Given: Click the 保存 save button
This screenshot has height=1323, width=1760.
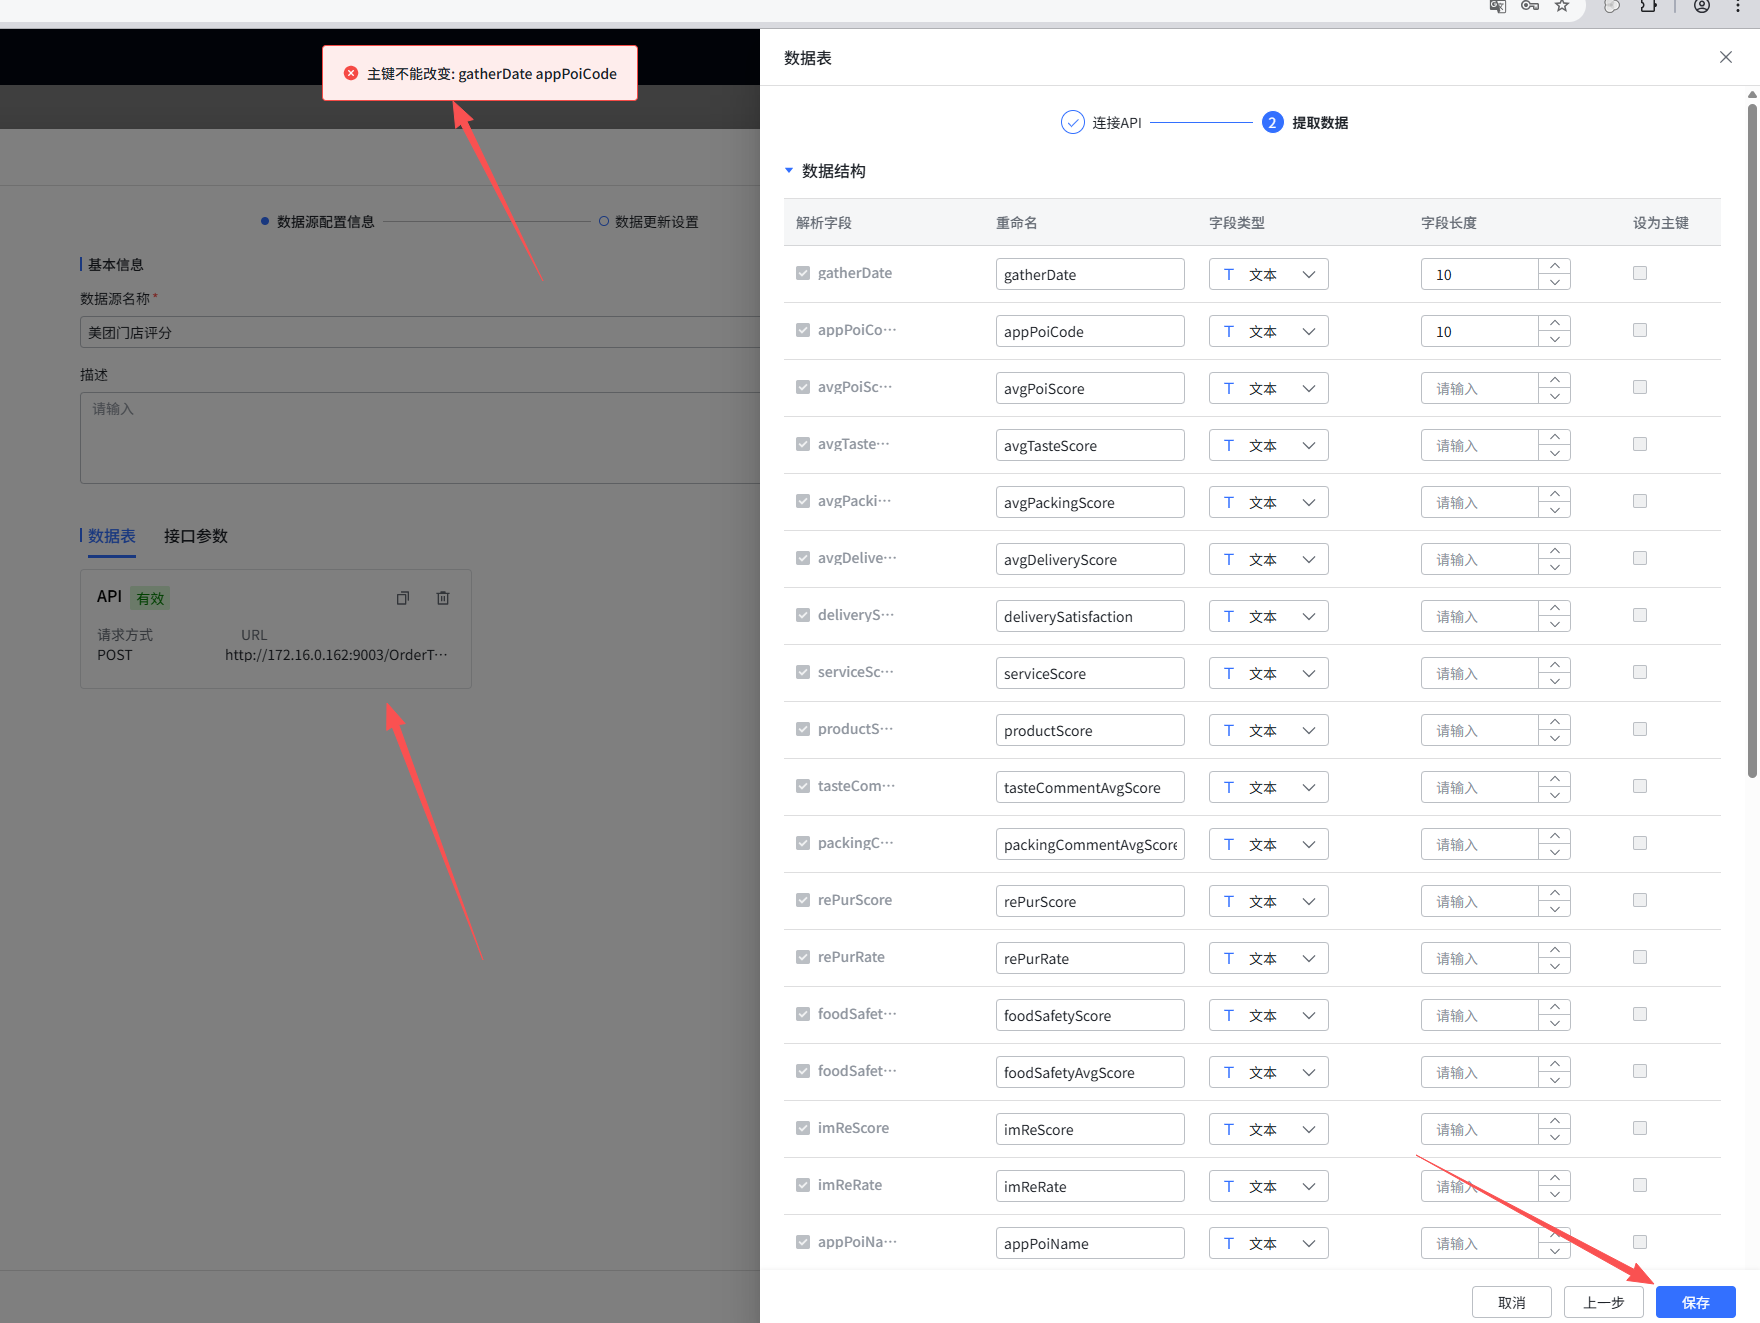Looking at the screenshot, I should (x=1695, y=1302).
